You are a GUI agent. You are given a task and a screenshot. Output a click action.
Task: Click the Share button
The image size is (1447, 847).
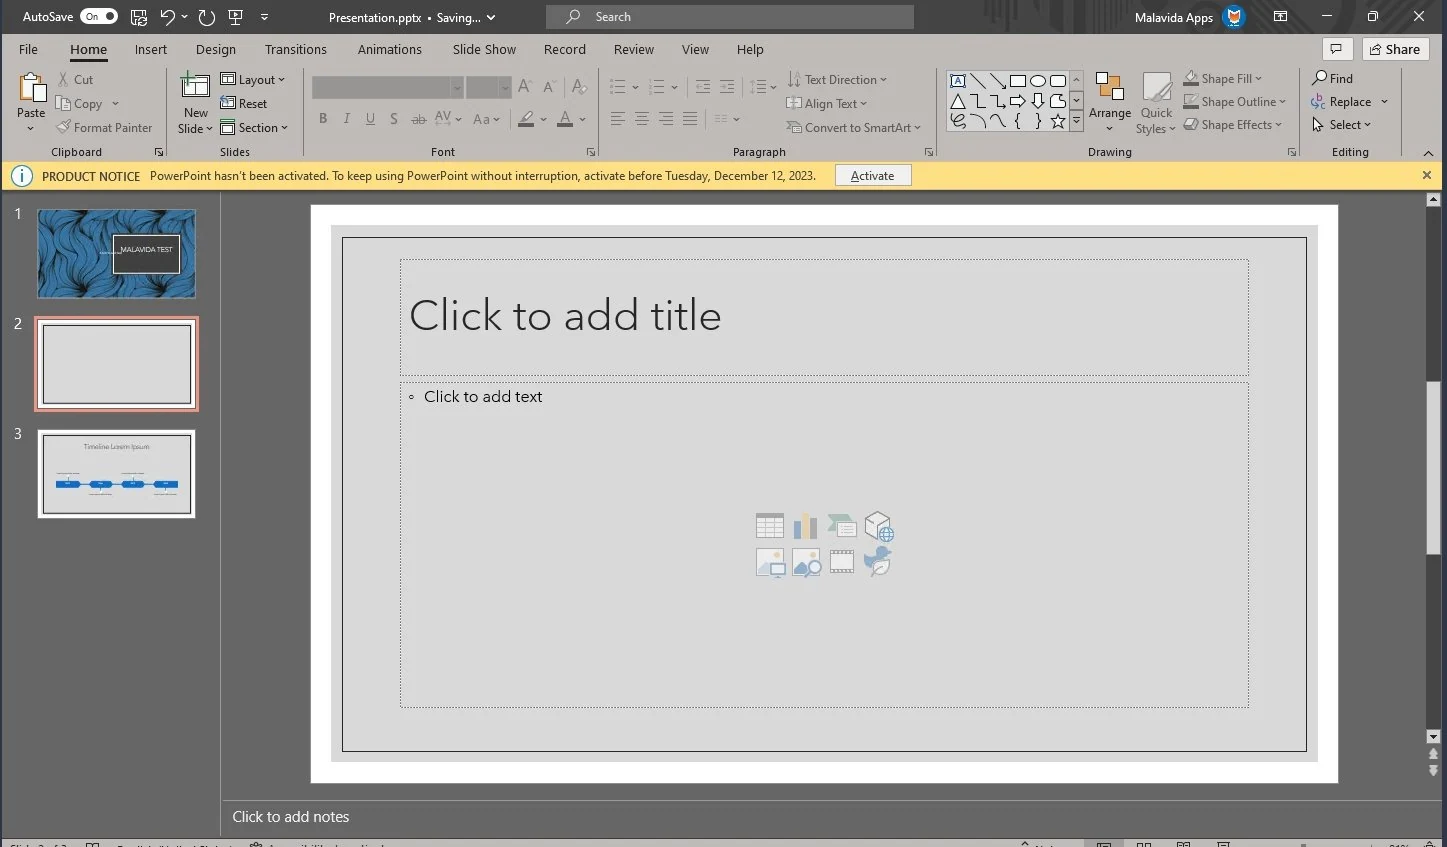[x=1395, y=49]
